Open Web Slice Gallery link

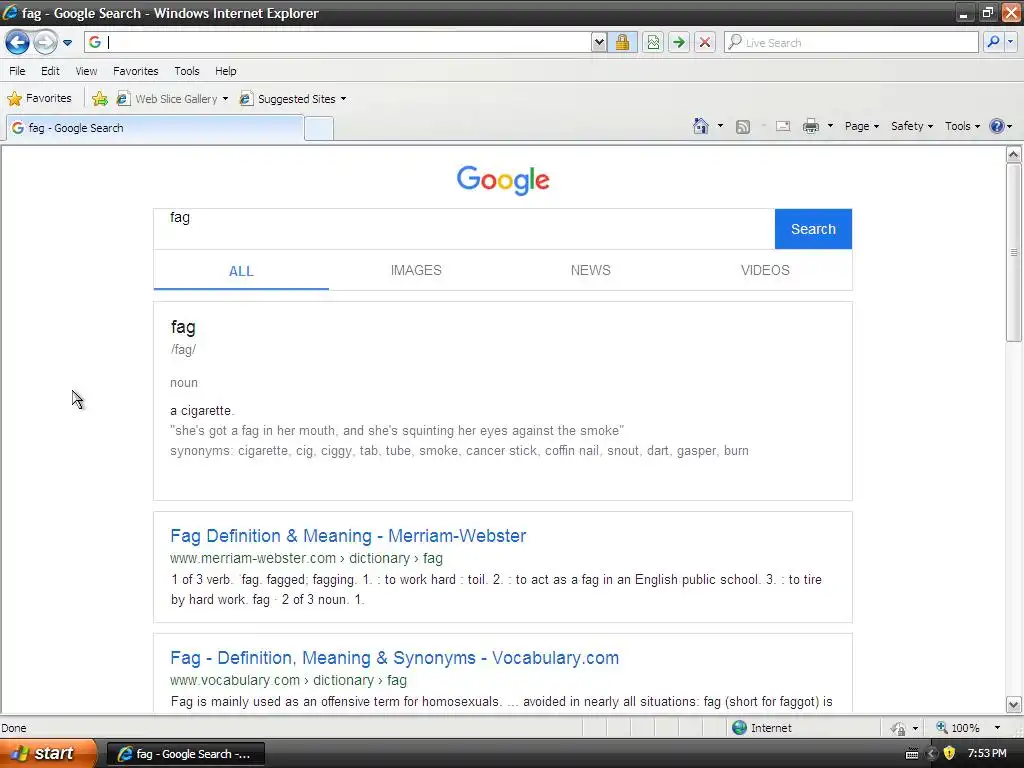pyautogui.click(x=172, y=99)
